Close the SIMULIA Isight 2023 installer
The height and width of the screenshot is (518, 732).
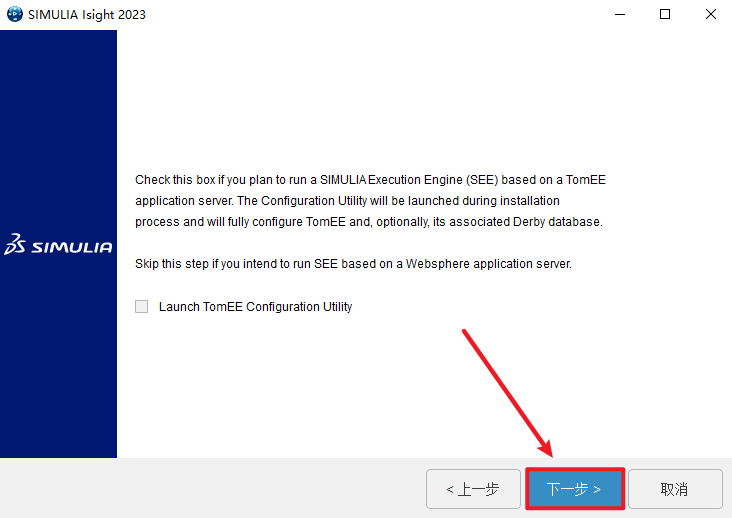pyautogui.click(x=711, y=14)
